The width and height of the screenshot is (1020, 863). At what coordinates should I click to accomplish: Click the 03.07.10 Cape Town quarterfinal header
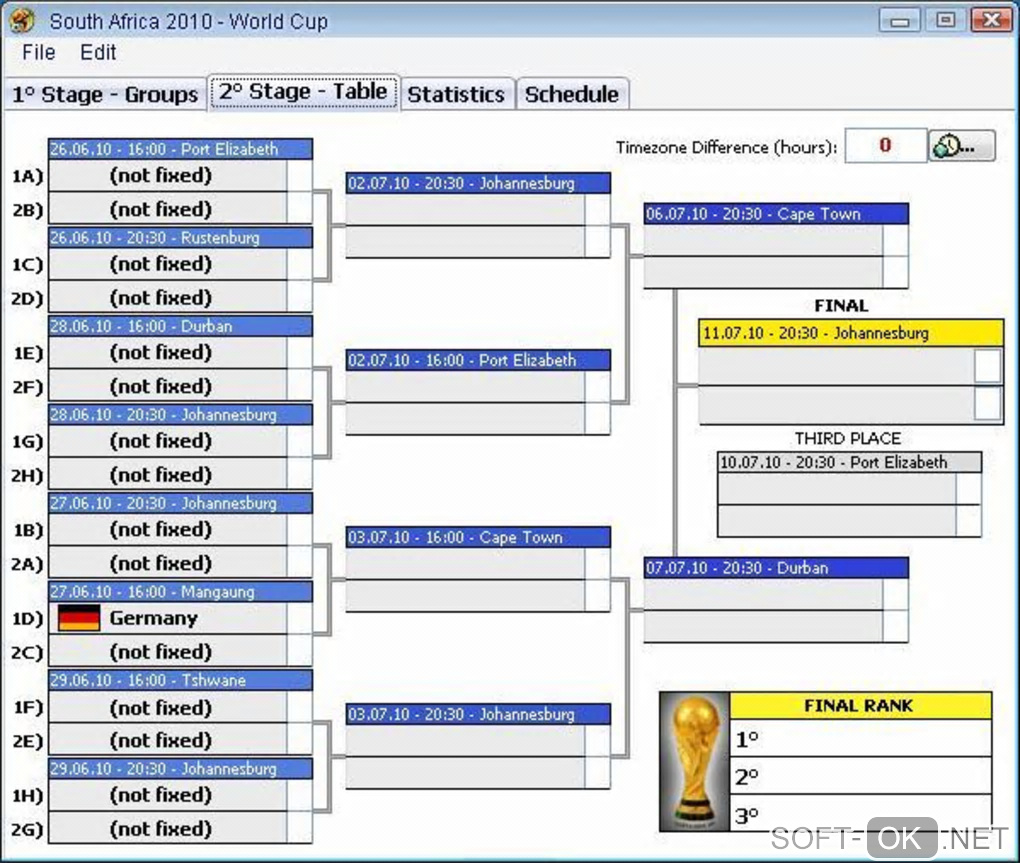coord(478,537)
